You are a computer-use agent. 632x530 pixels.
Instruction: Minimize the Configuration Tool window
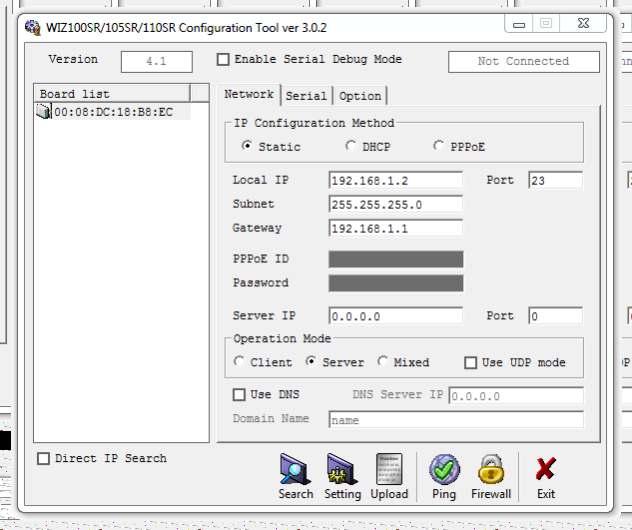pos(519,24)
